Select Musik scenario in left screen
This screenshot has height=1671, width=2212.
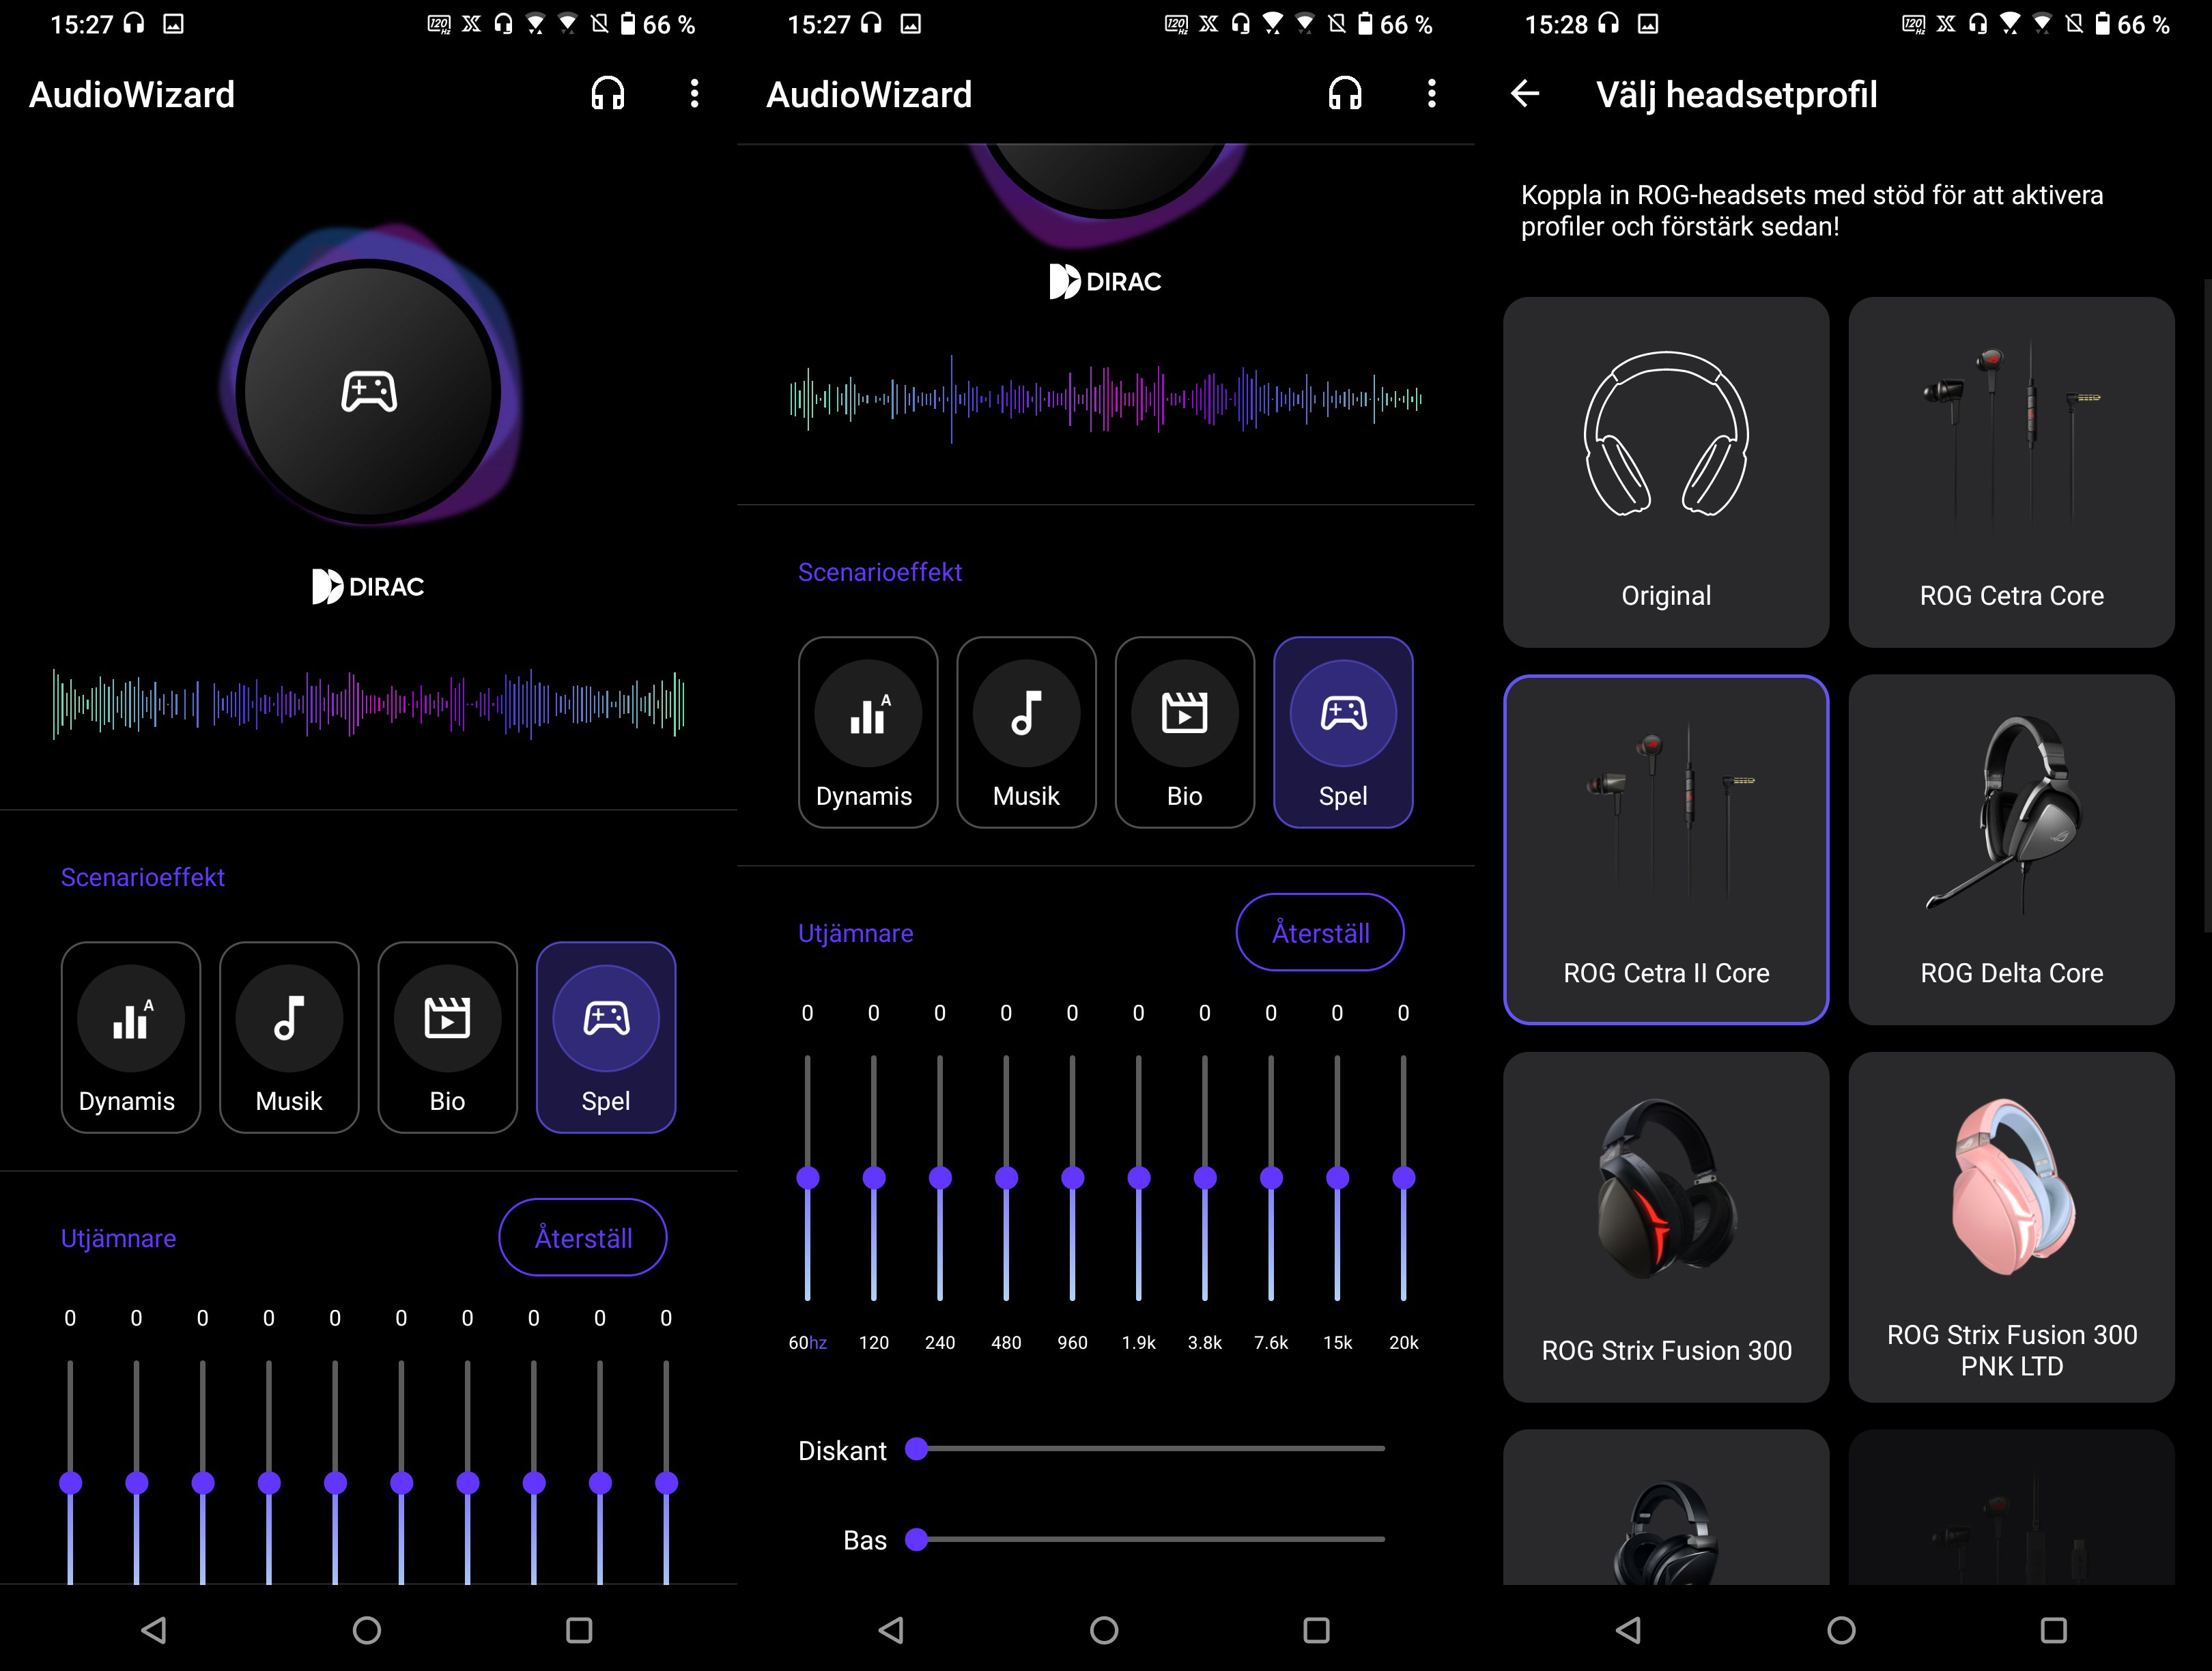(289, 1037)
